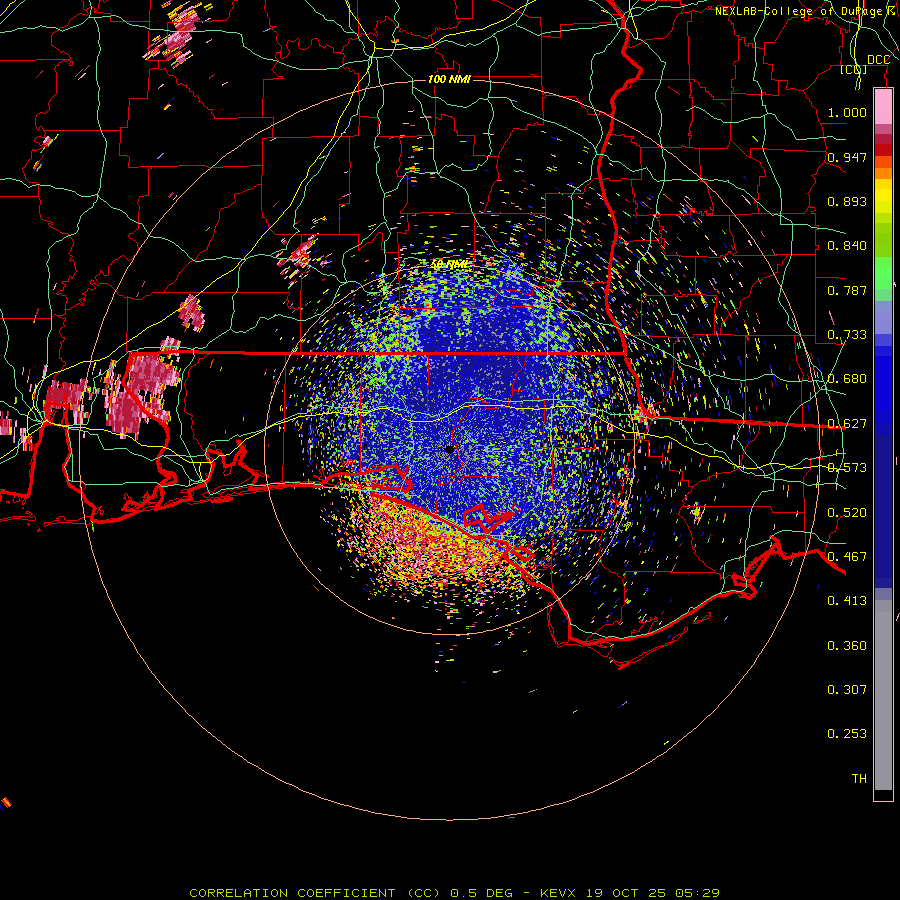
Task: Click the 0.893 scale value
Action: (x=847, y=201)
